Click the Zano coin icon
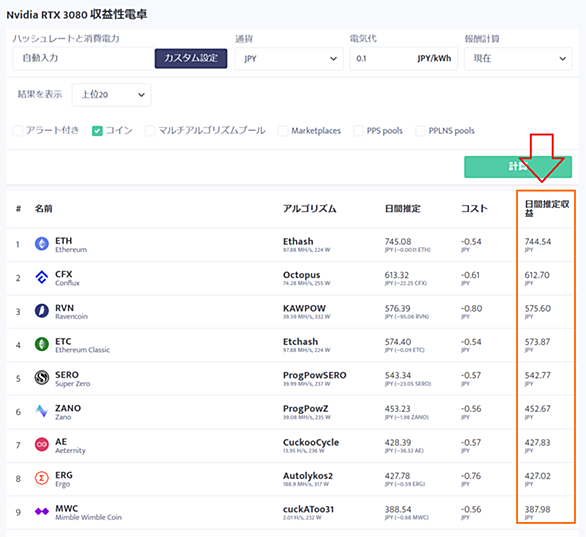The height and width of the screenshot is (537, 586). click(41, 411)
